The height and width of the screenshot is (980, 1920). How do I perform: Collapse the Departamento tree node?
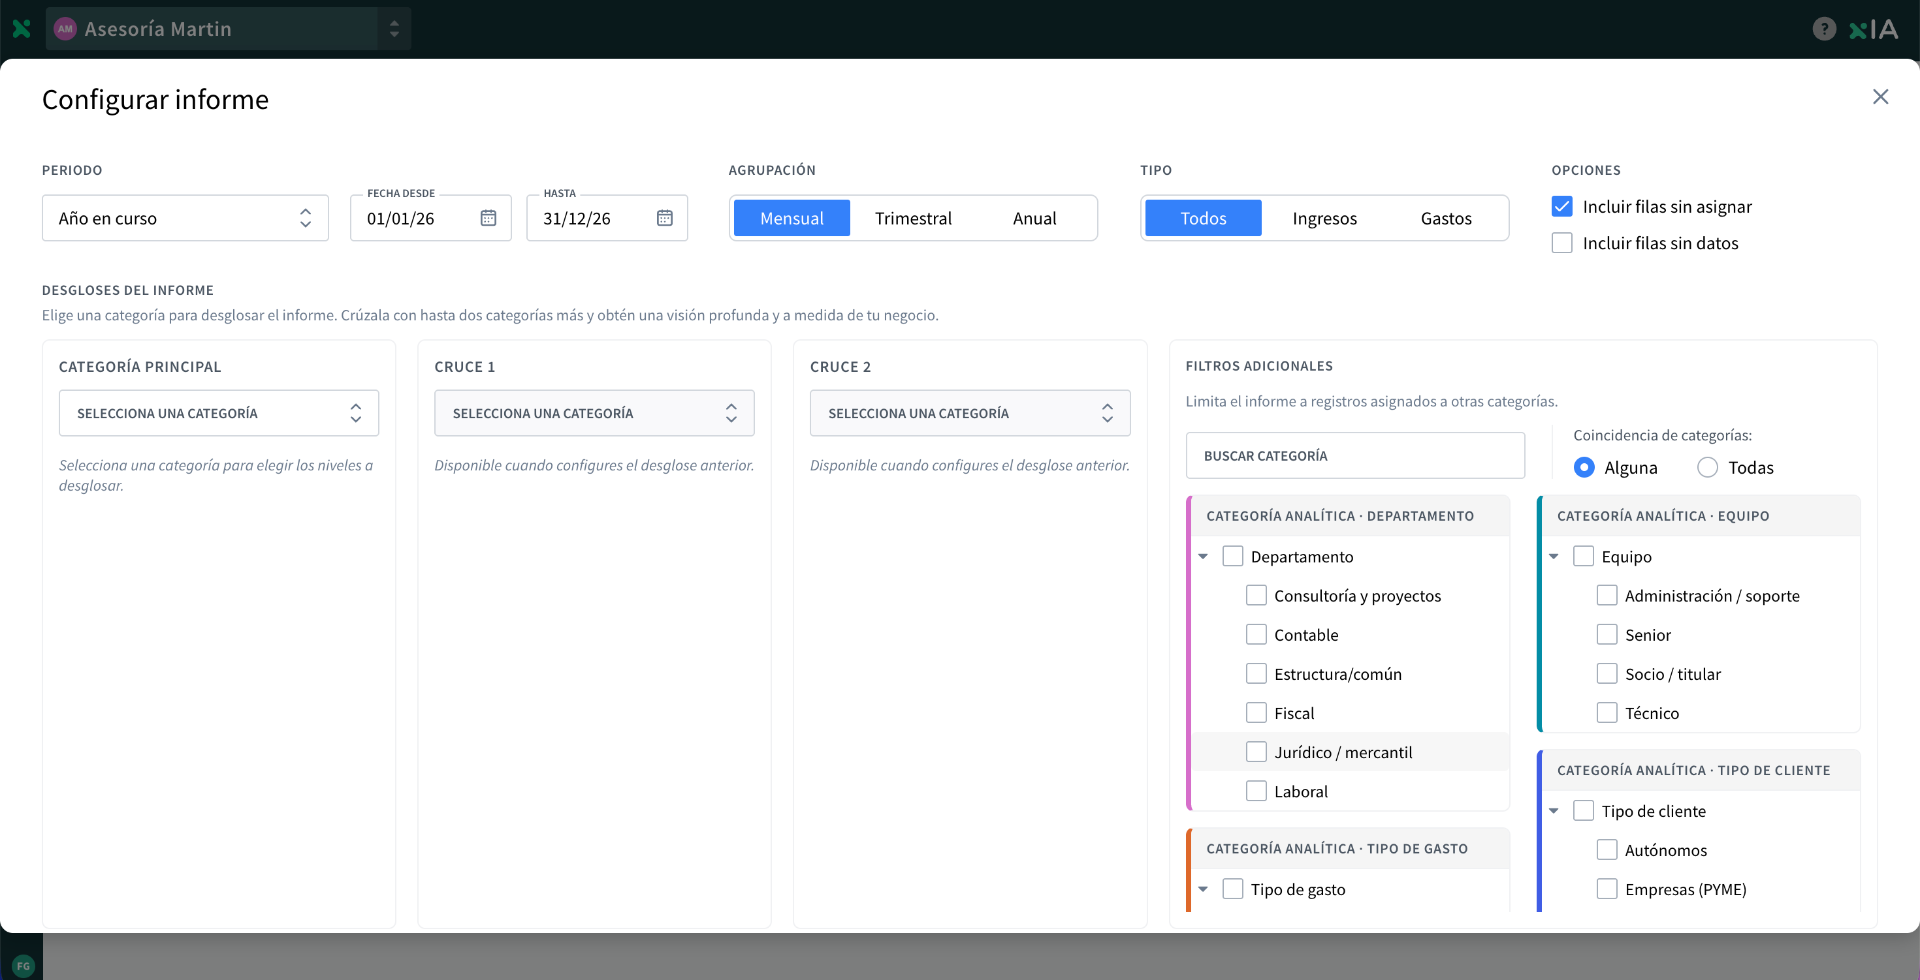click(1203, 557)
